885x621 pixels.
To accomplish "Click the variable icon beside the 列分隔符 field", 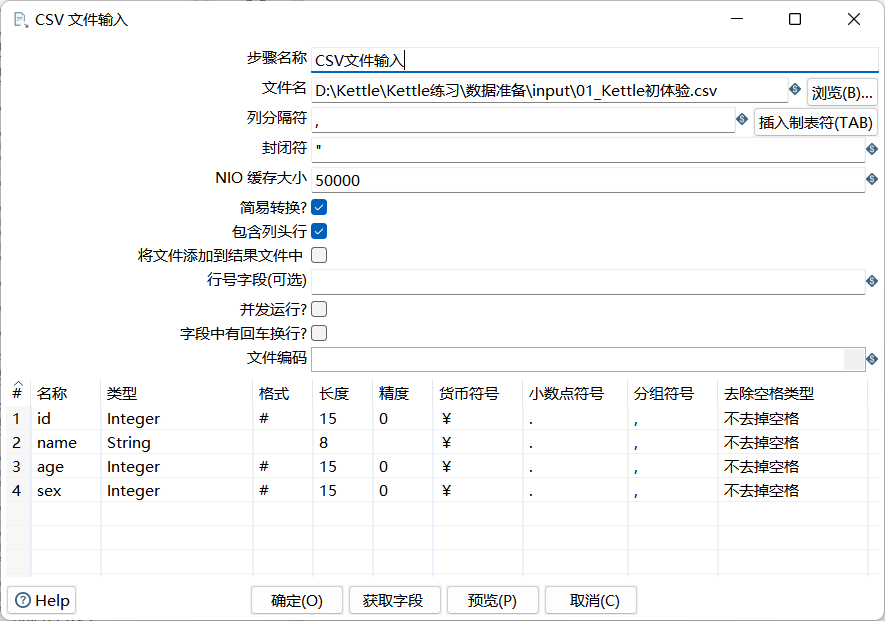I will [742, 119].
